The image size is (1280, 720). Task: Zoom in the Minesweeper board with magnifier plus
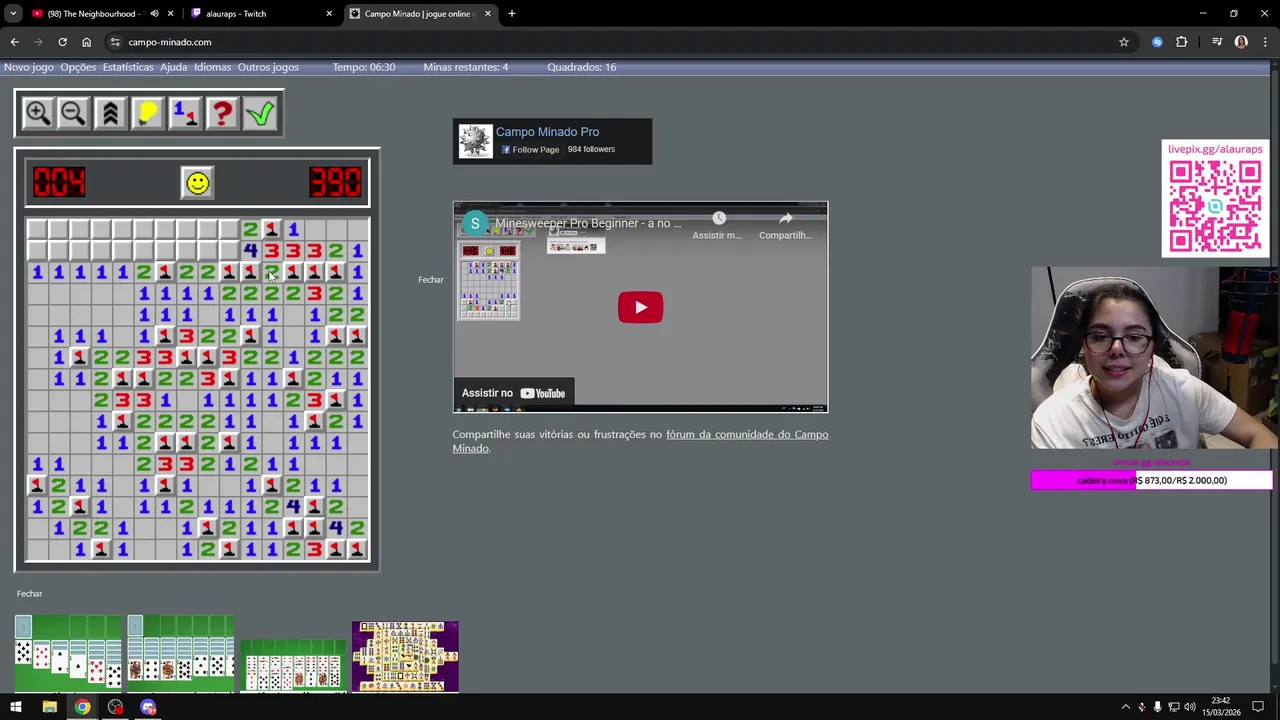pos(38,113)
